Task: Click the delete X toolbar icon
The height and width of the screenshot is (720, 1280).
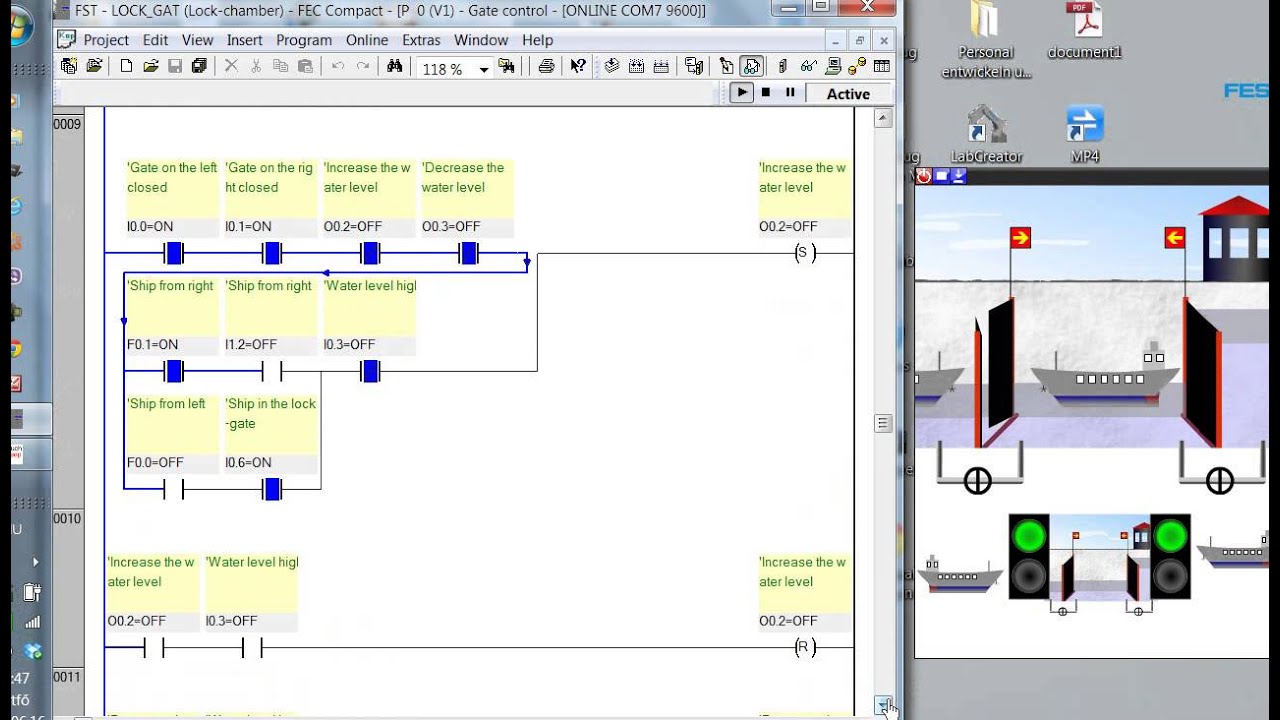Action: (231, 66)
